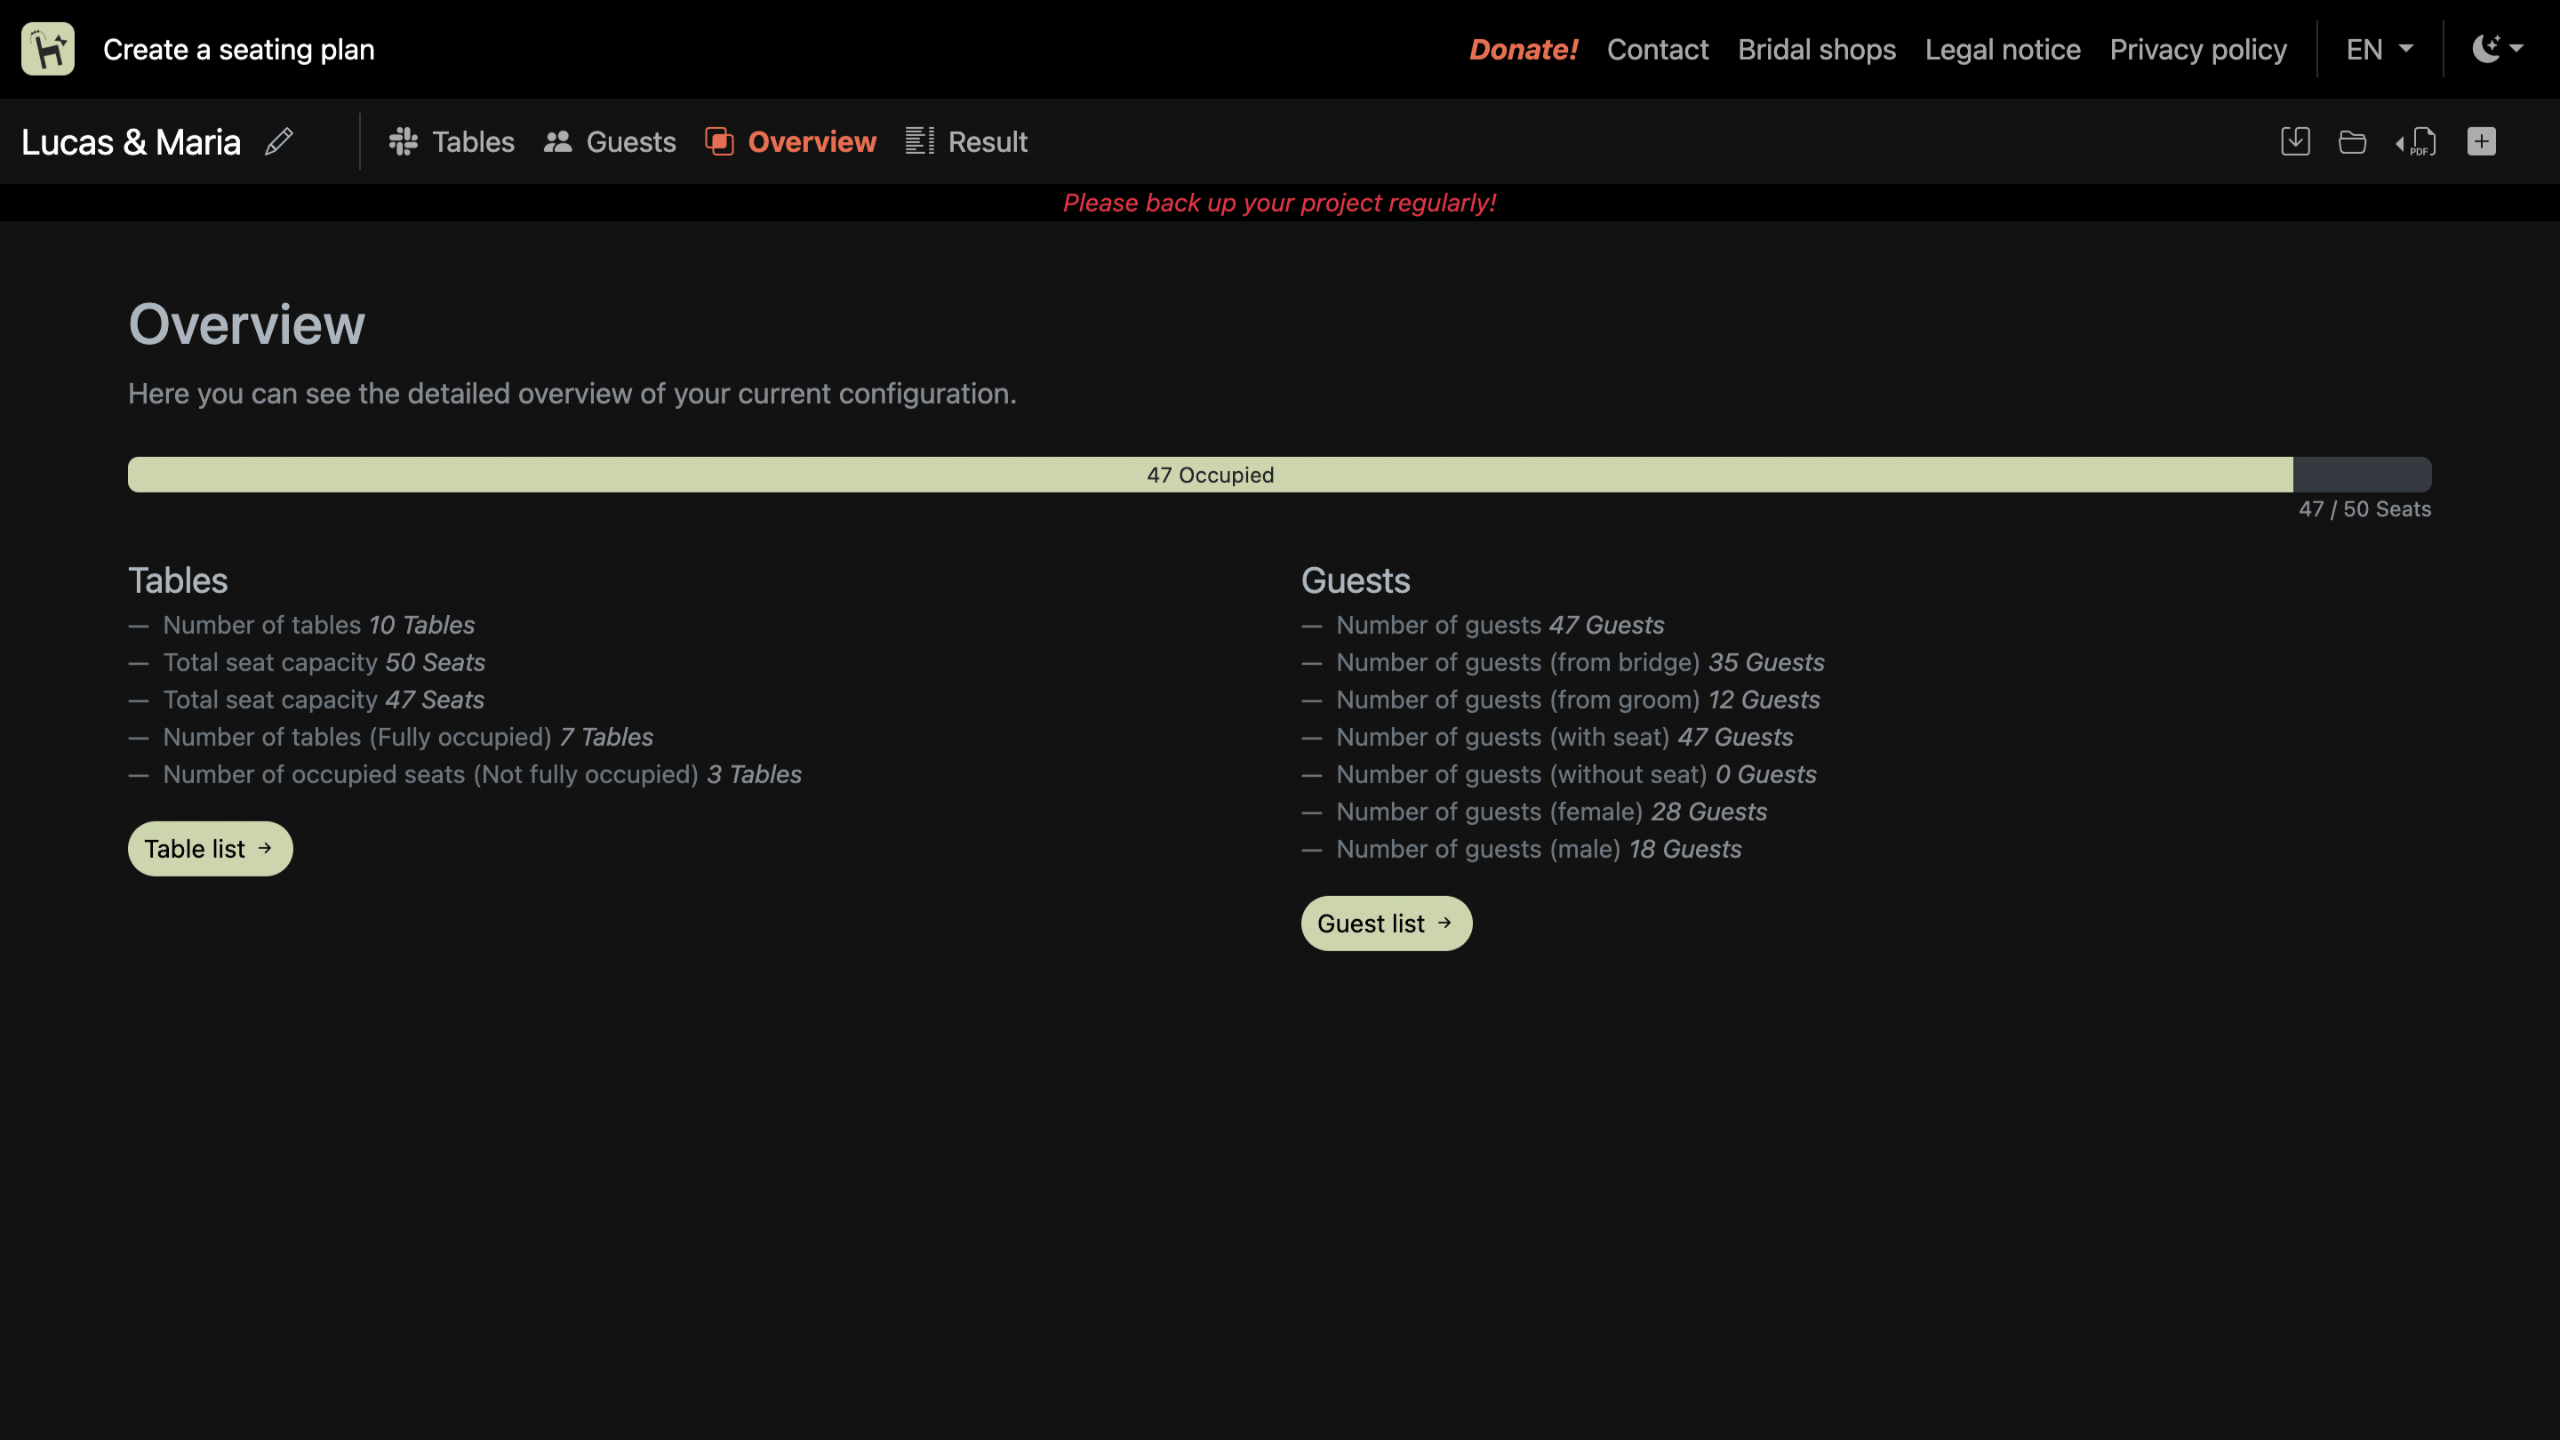Click the Overview tab icon
The image size is (2560, 1440).
click(x=719, y=141)
